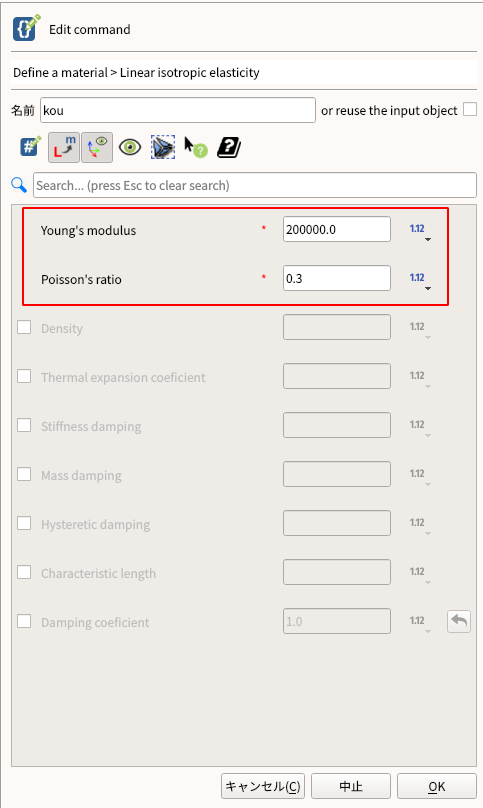Click the eye view icon
This screenshot has width=483, height=808.
click(x=130, y=147)
